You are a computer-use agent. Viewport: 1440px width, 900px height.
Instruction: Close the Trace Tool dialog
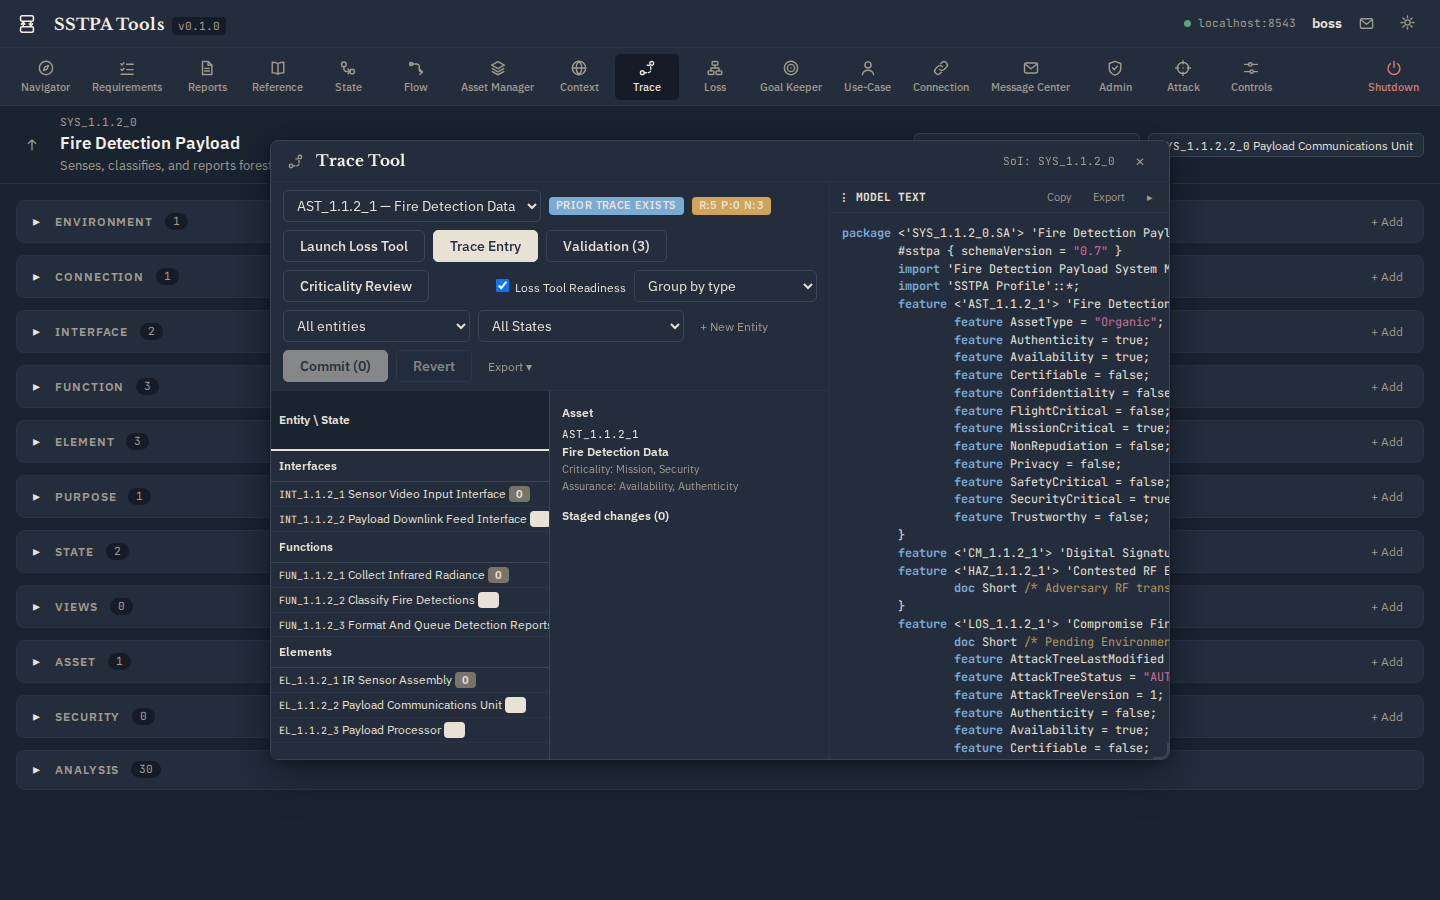[x=1140, y=161]
